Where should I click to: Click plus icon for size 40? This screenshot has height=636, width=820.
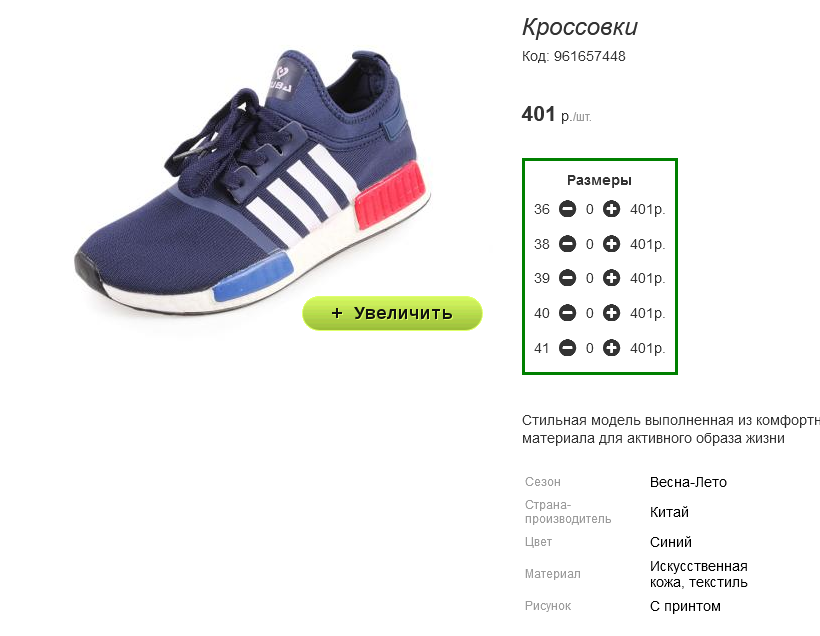(x=611, y=313)
